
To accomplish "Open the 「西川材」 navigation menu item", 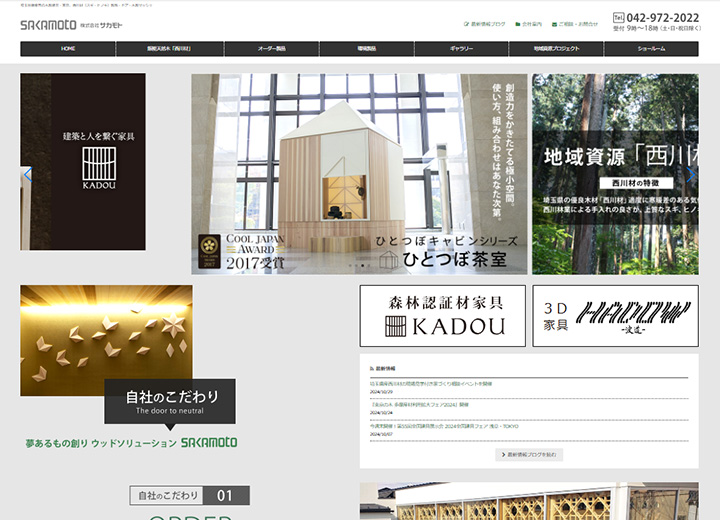I will [169, 49].
